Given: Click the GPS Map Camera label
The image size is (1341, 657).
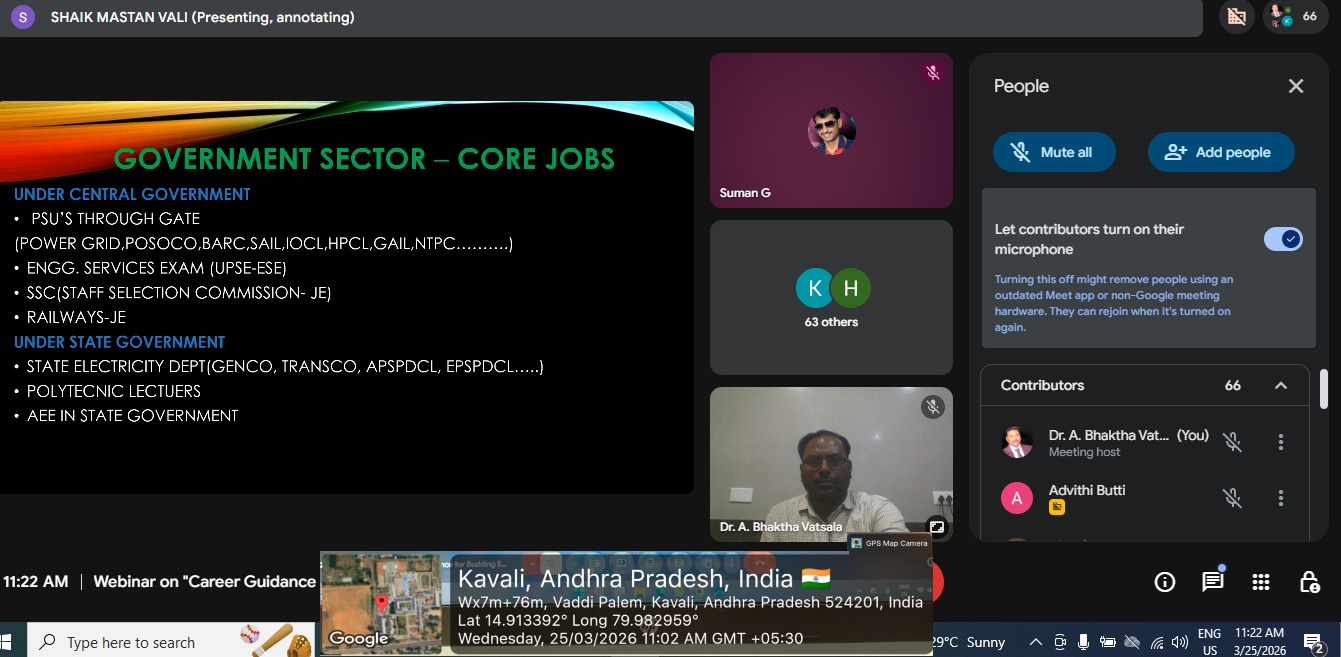Looking at the screenshot, I should (x=889, y=543).
